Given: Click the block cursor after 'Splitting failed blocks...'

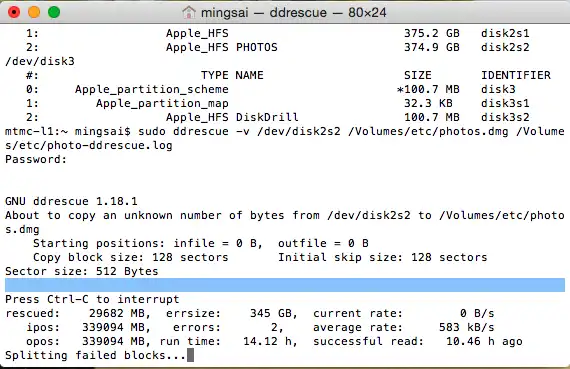Looking at the screenshot, I should [190, 355].
